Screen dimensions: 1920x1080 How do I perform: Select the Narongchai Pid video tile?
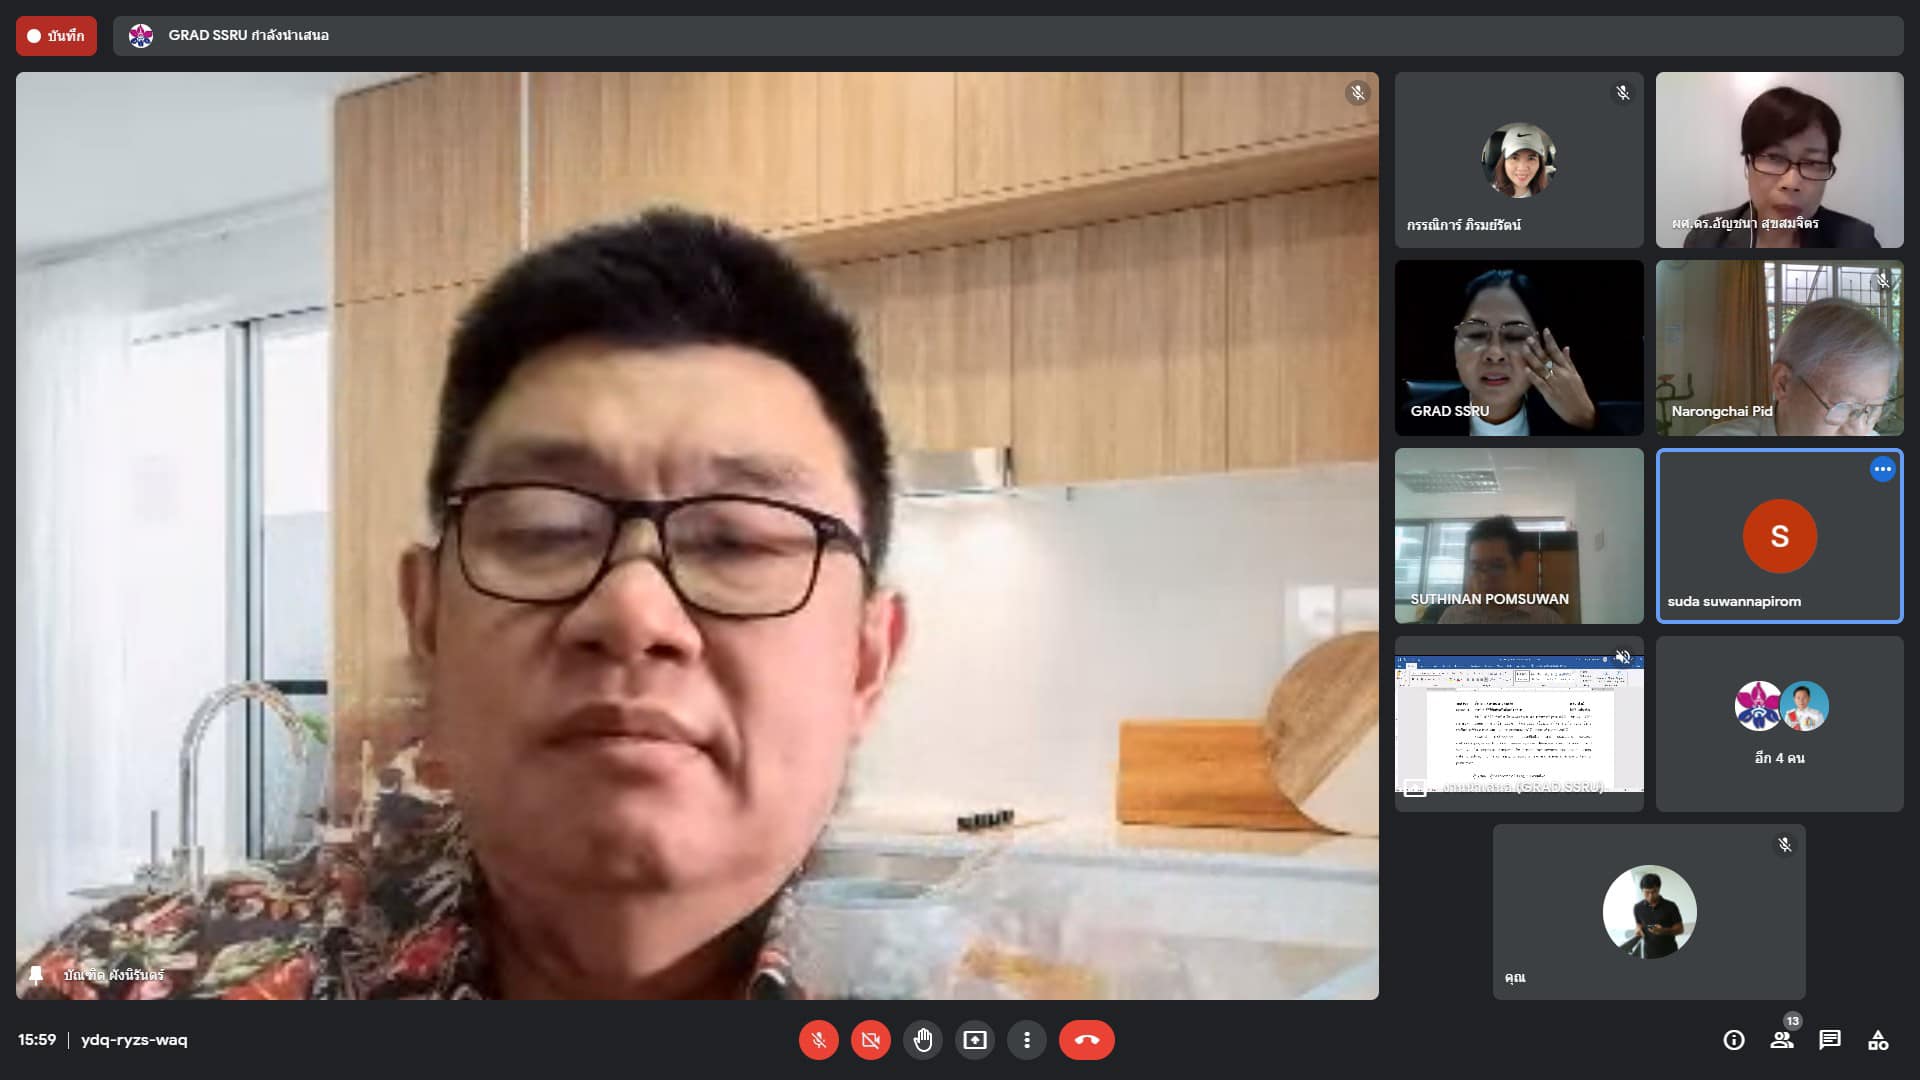coord(1779,348)
